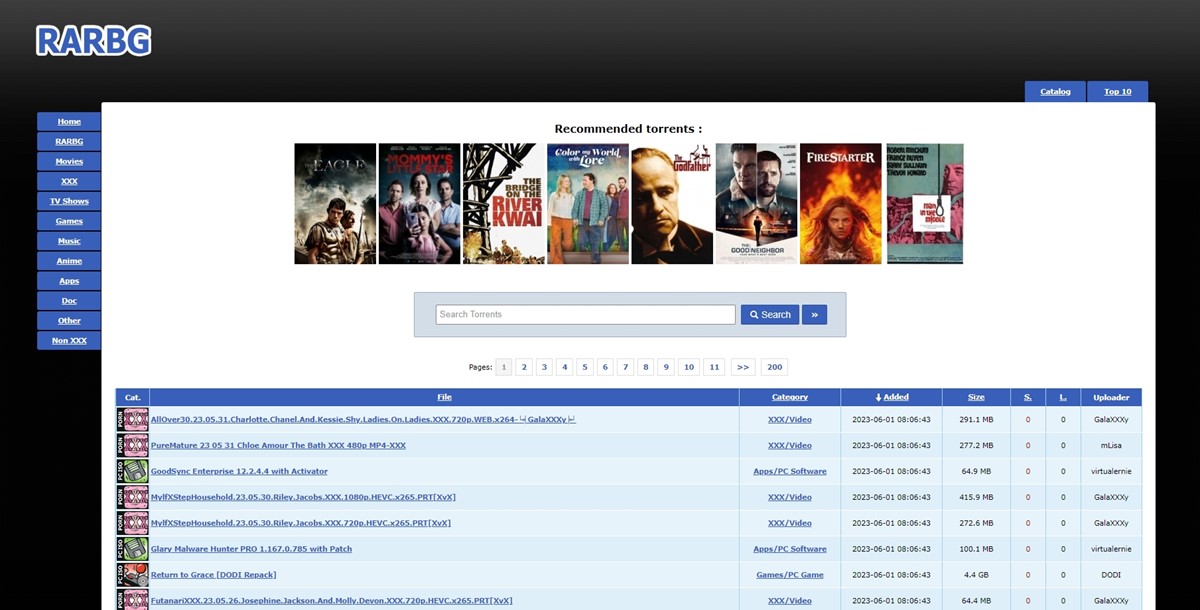Image resolution: width=1200 pixels, height=610 pixels.
Task: Sort the list by File name header
Action: click(x=444, y=397)
